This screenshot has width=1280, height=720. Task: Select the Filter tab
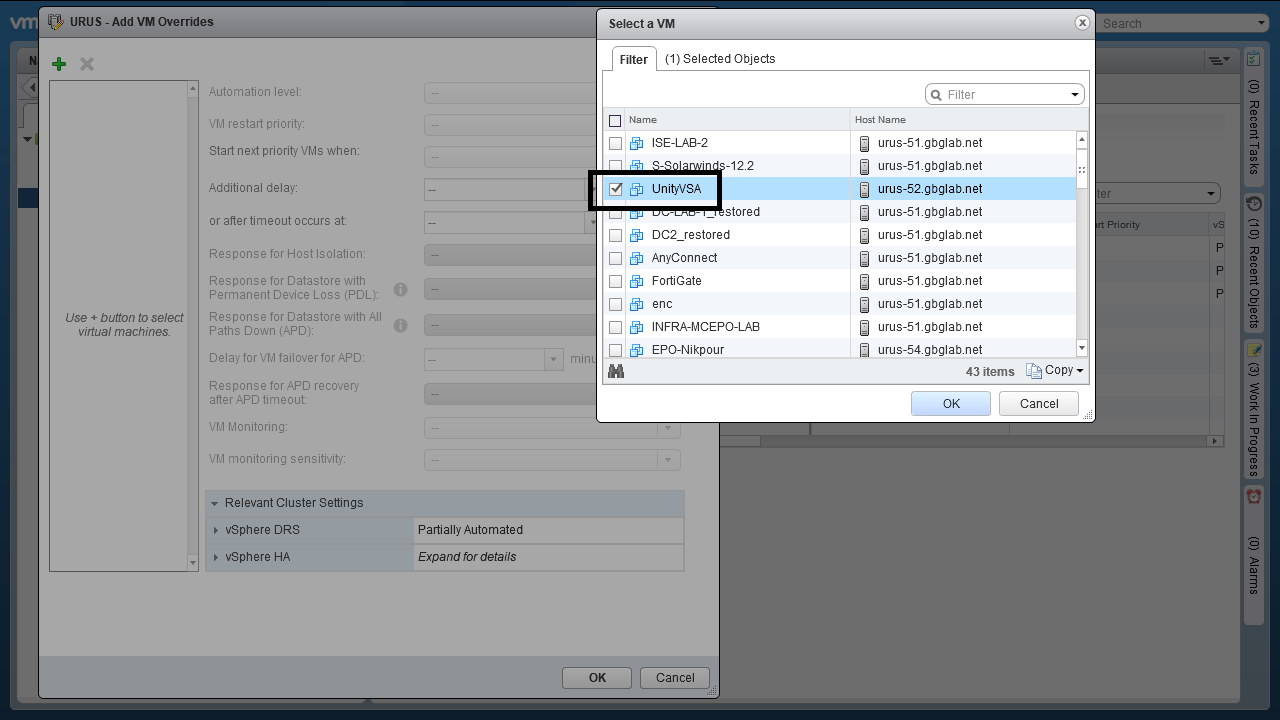pyautogui.click(x=633, y=59)
